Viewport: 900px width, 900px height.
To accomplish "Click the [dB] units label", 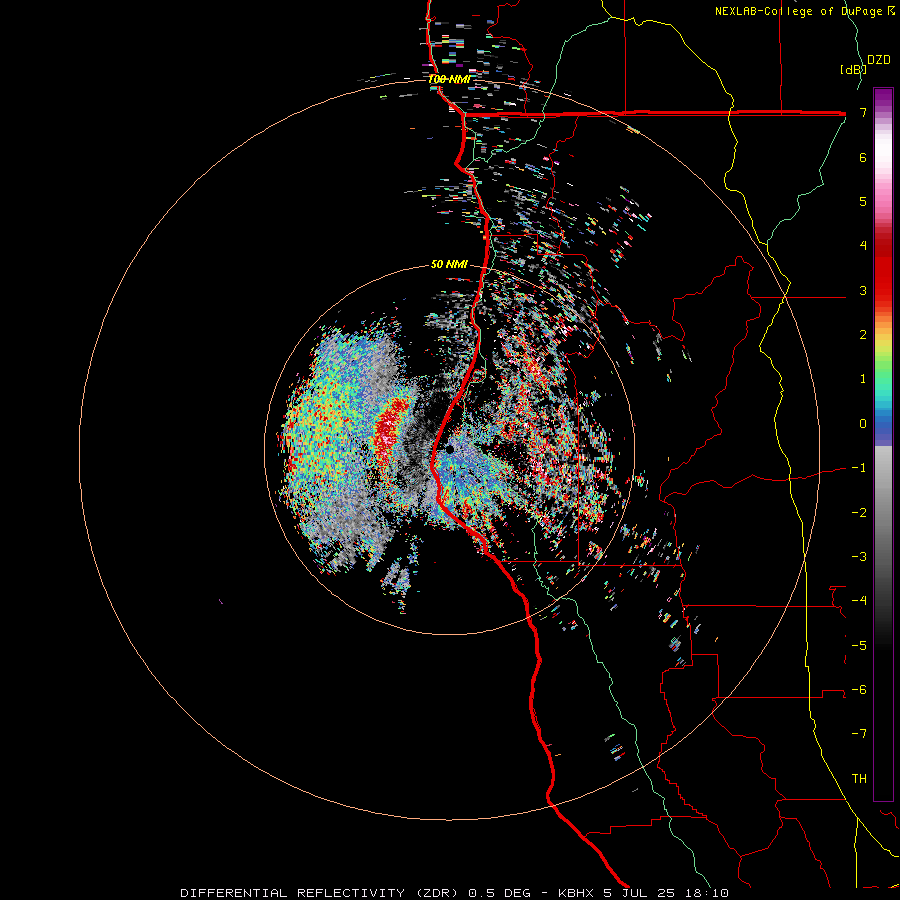I will pyautogui.click(x=853, y=69).
